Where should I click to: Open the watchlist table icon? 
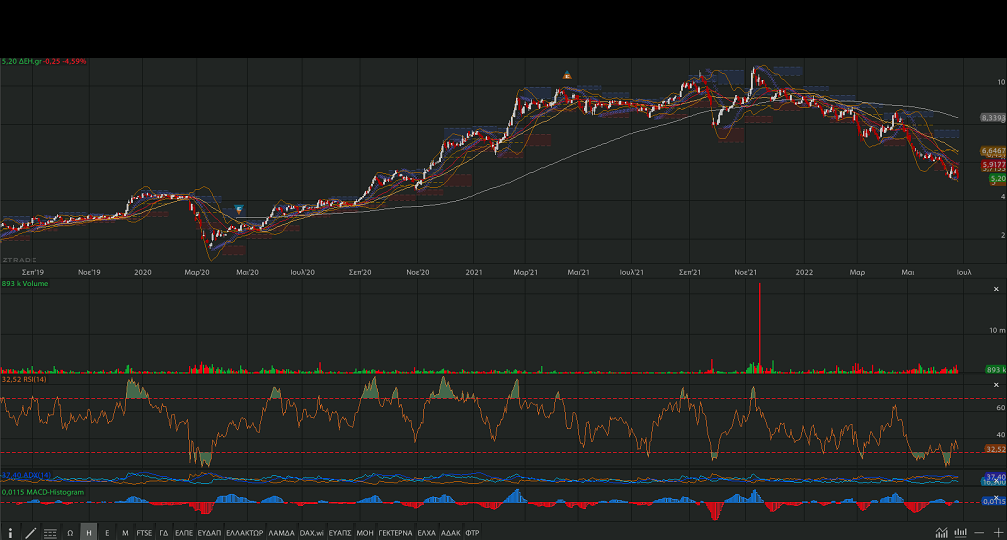tap(50, 533)
